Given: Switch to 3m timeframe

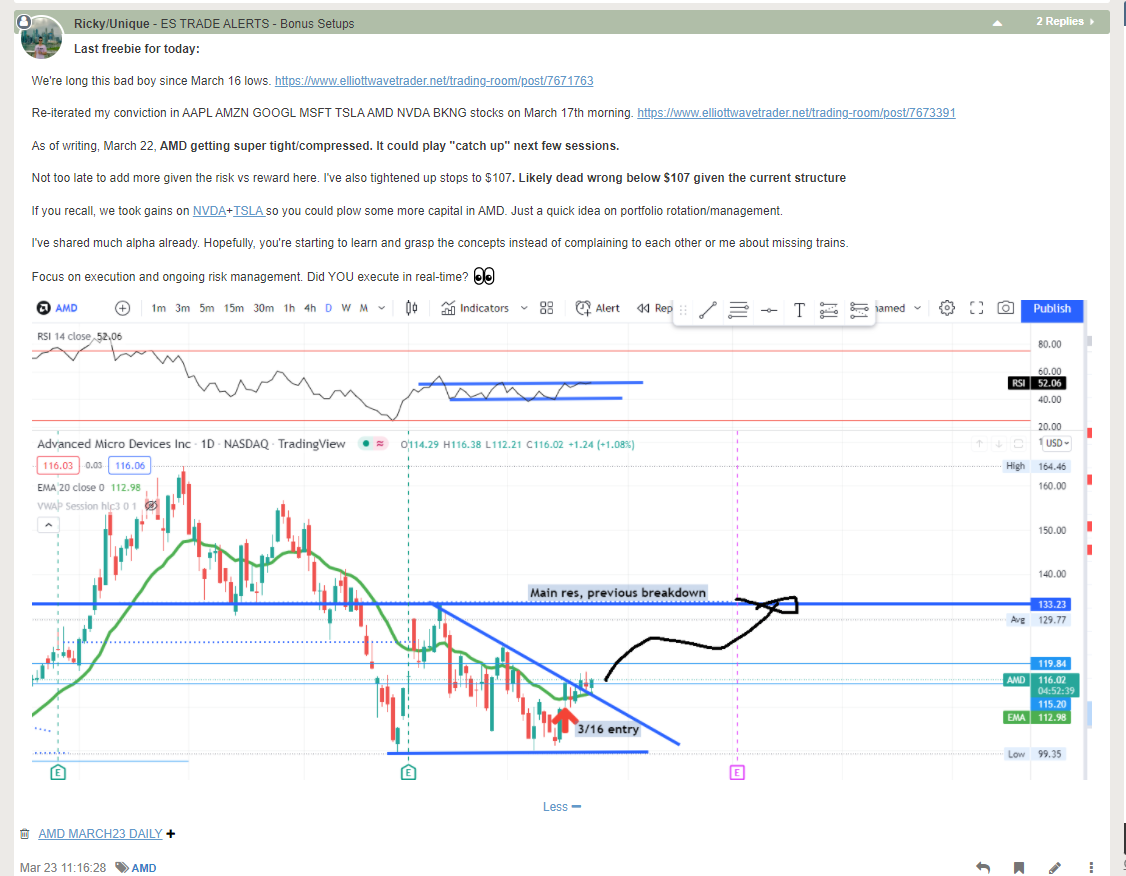Looking at the screenshot, I should 183,308.
